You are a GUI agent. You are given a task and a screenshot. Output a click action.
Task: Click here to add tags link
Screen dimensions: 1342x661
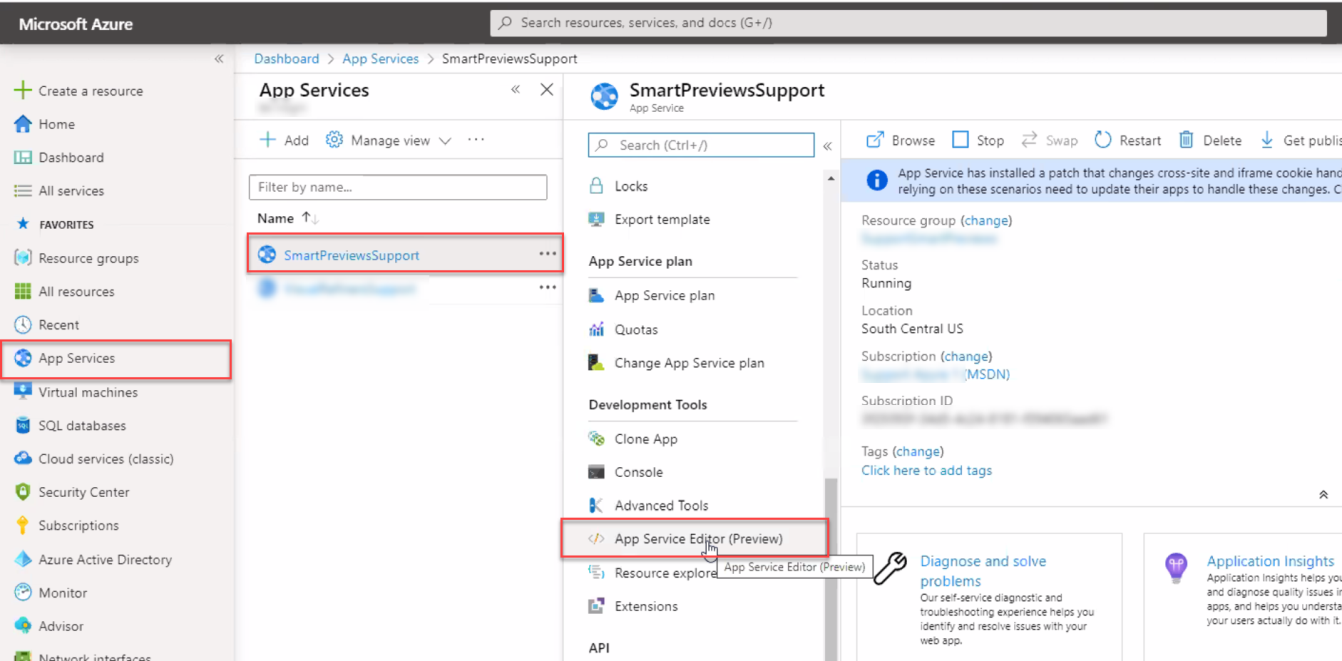coord(927,470)
